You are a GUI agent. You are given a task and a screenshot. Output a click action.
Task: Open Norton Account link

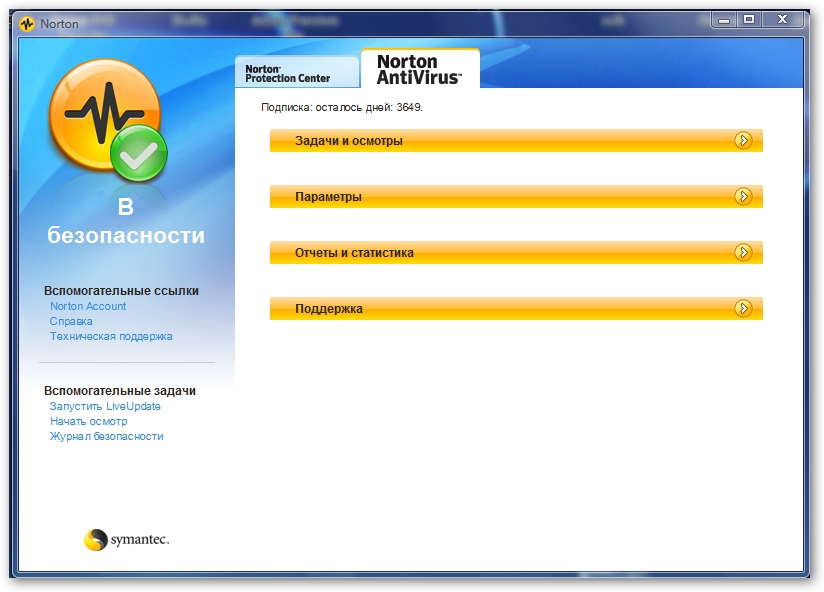[88, 306]
